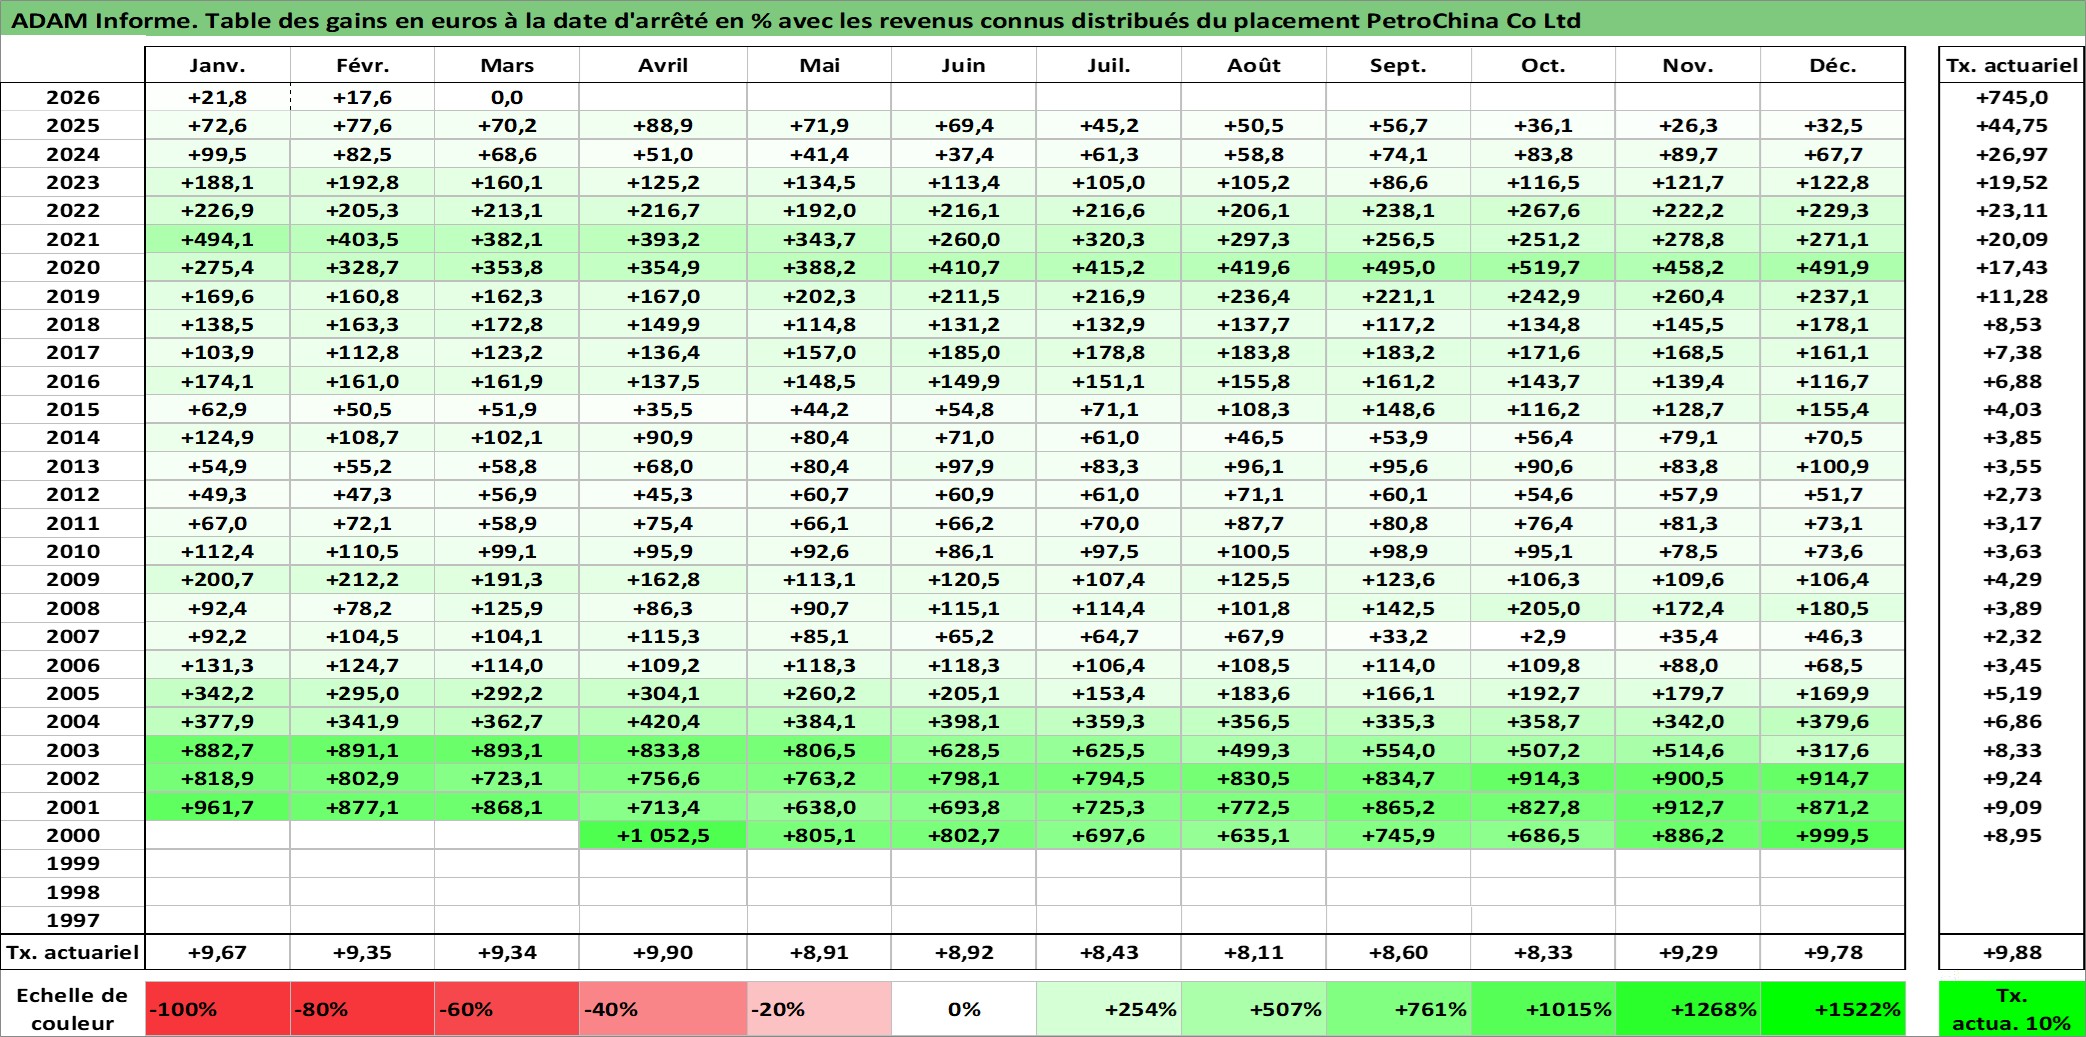Screen dimensions: 2086x1037
Task: Select the +961,7 cell for January 2001
Action: pos(218,807)
